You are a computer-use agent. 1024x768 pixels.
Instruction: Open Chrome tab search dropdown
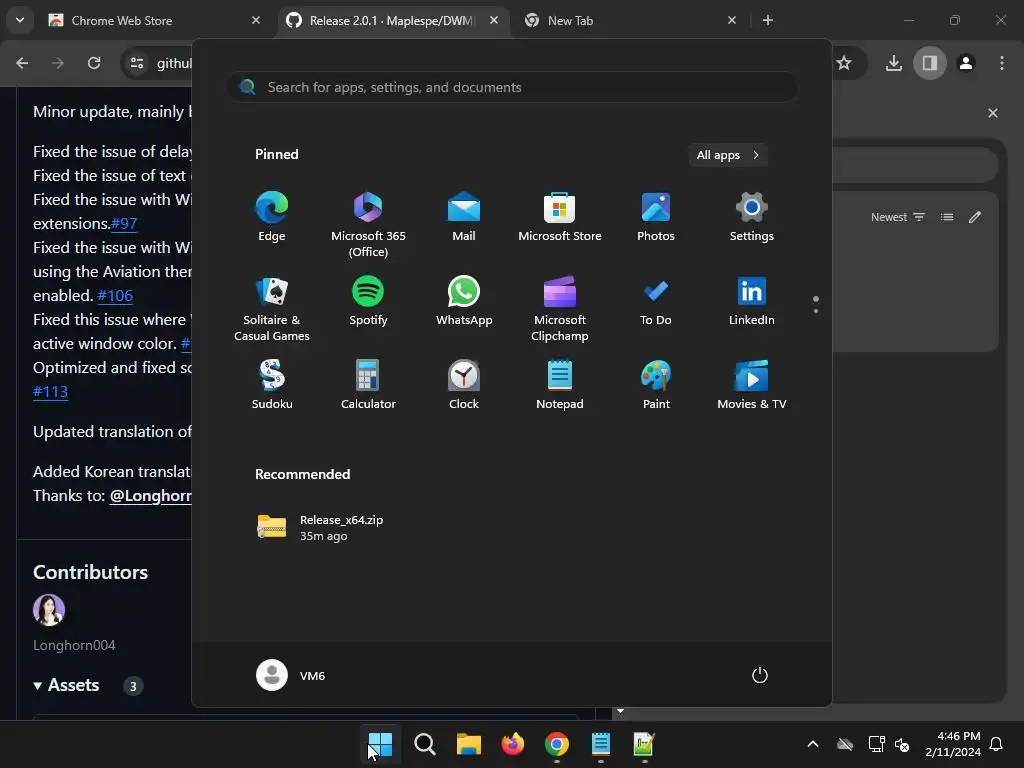tap(20, 20)
